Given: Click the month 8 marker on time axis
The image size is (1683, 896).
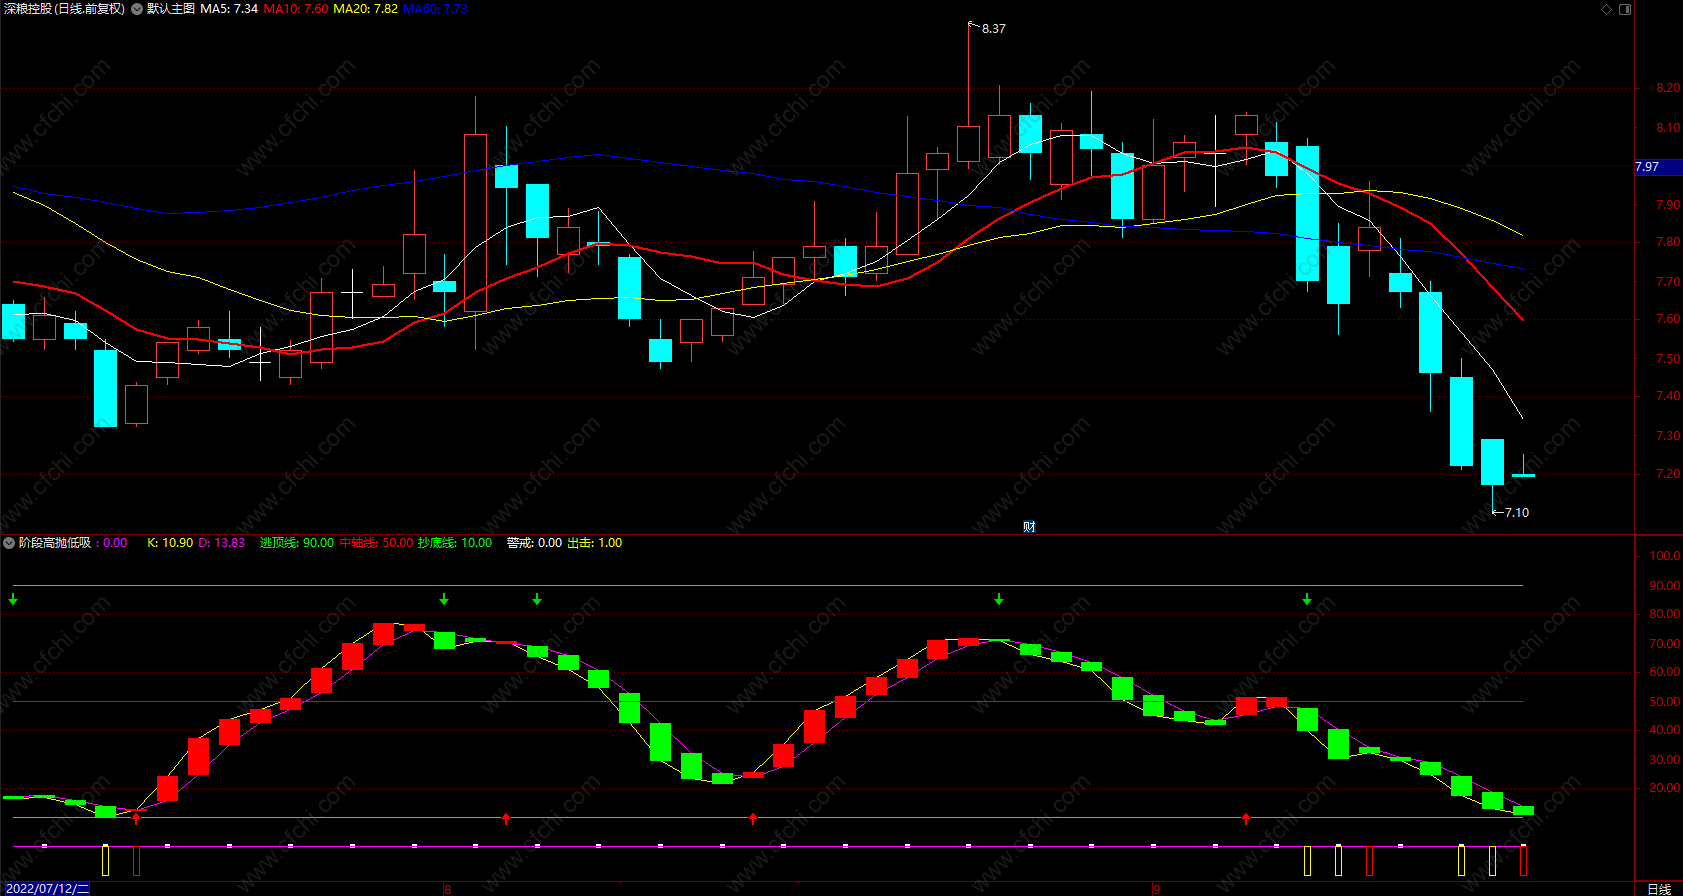Looking at the screenshot, I should tap(448, 889).
